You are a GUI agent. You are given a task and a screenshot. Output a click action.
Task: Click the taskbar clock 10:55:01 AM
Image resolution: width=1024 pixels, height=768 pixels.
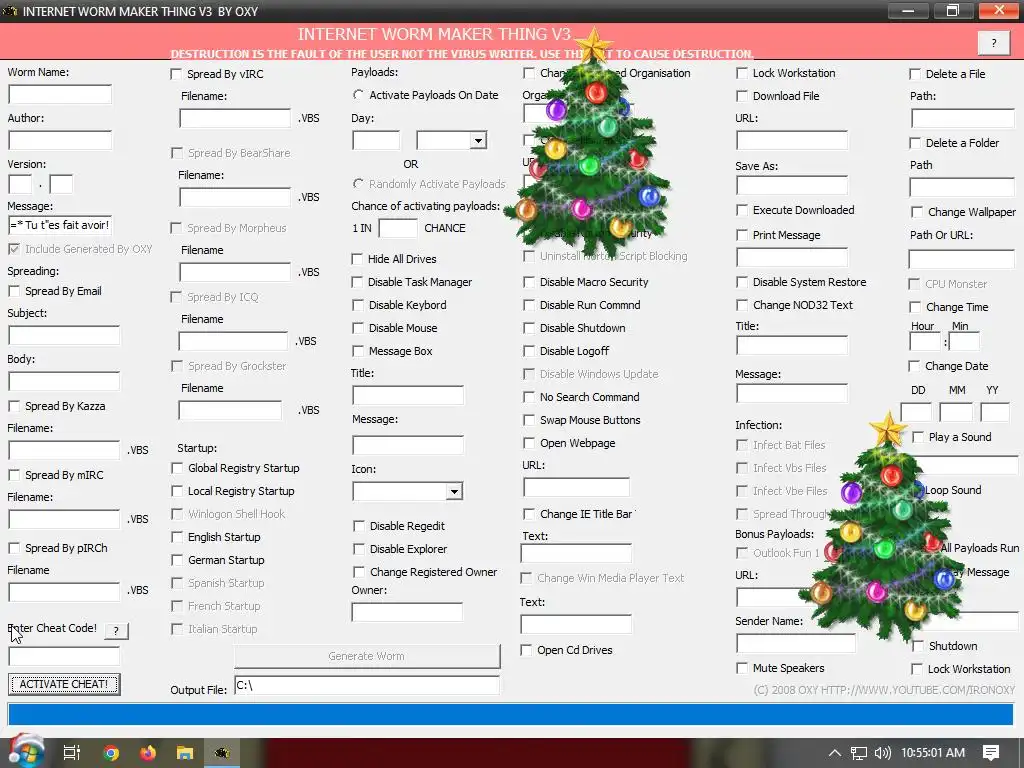click(x=933, y=753)
